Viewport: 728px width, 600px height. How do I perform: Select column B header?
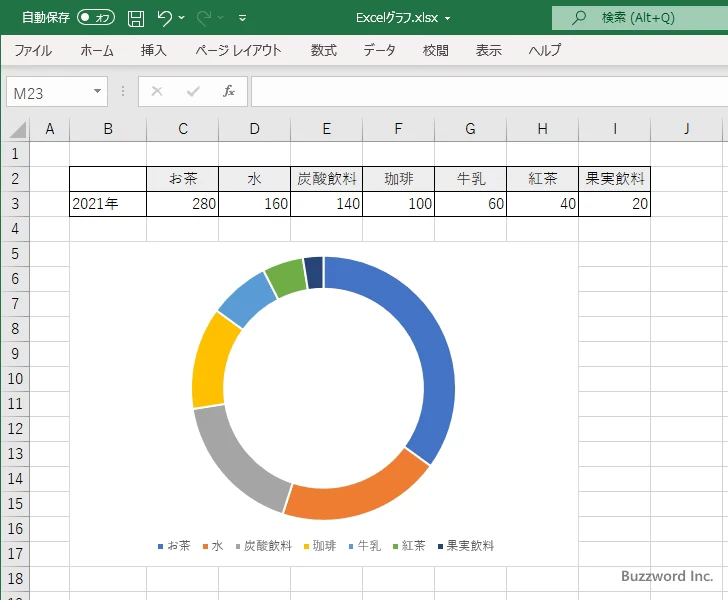pyautogui.click(x=108, y=129)
